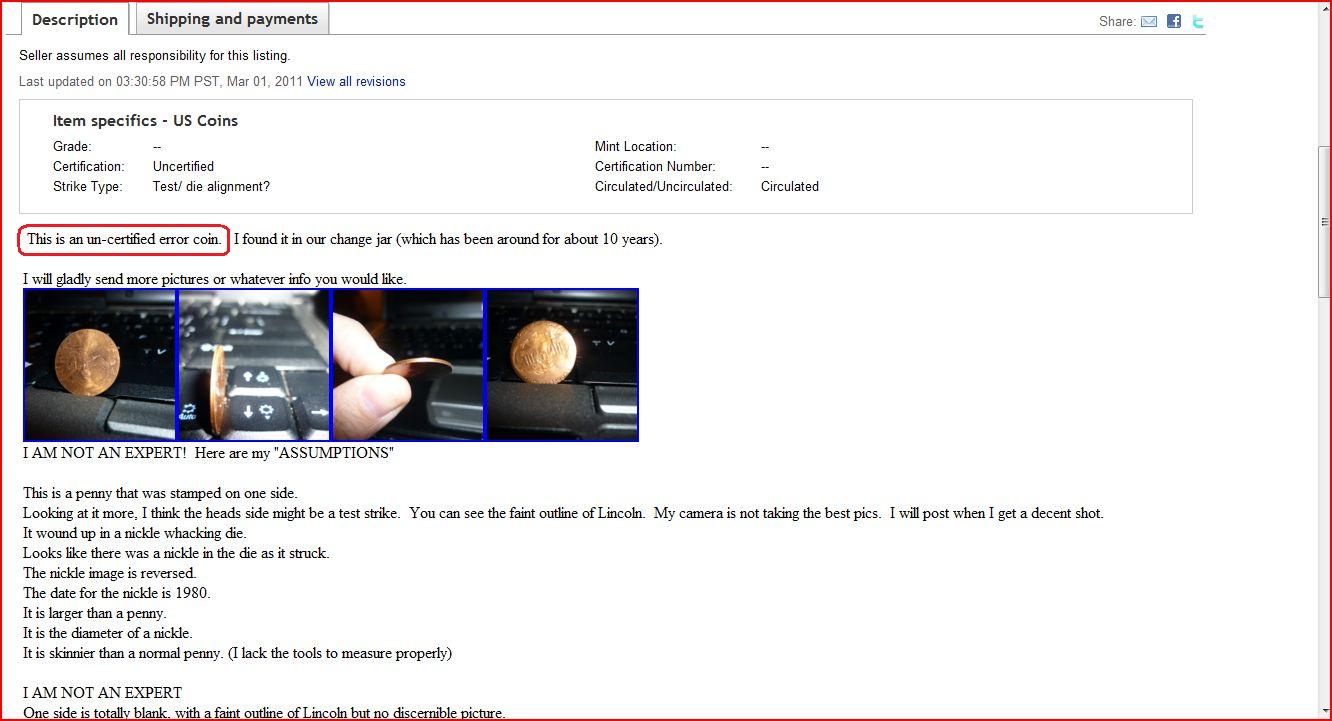
Task: Click the scrollbar up arrow
Action: [1324, 8]
